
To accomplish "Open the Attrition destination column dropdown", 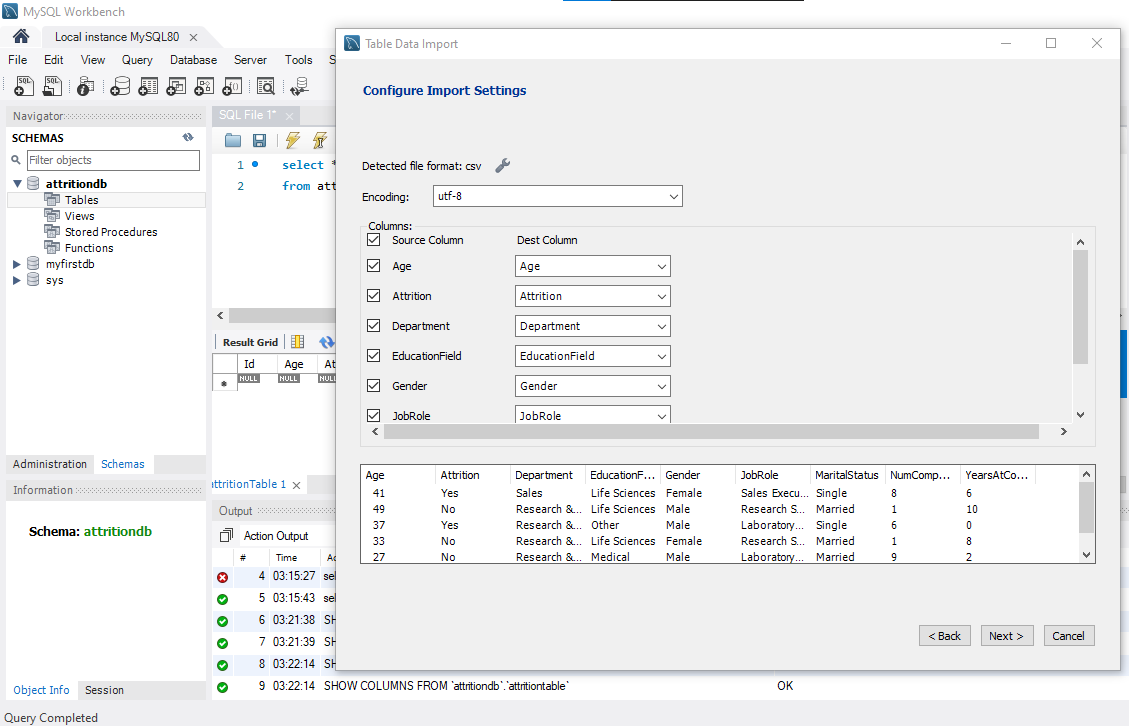I will [593, 296].
